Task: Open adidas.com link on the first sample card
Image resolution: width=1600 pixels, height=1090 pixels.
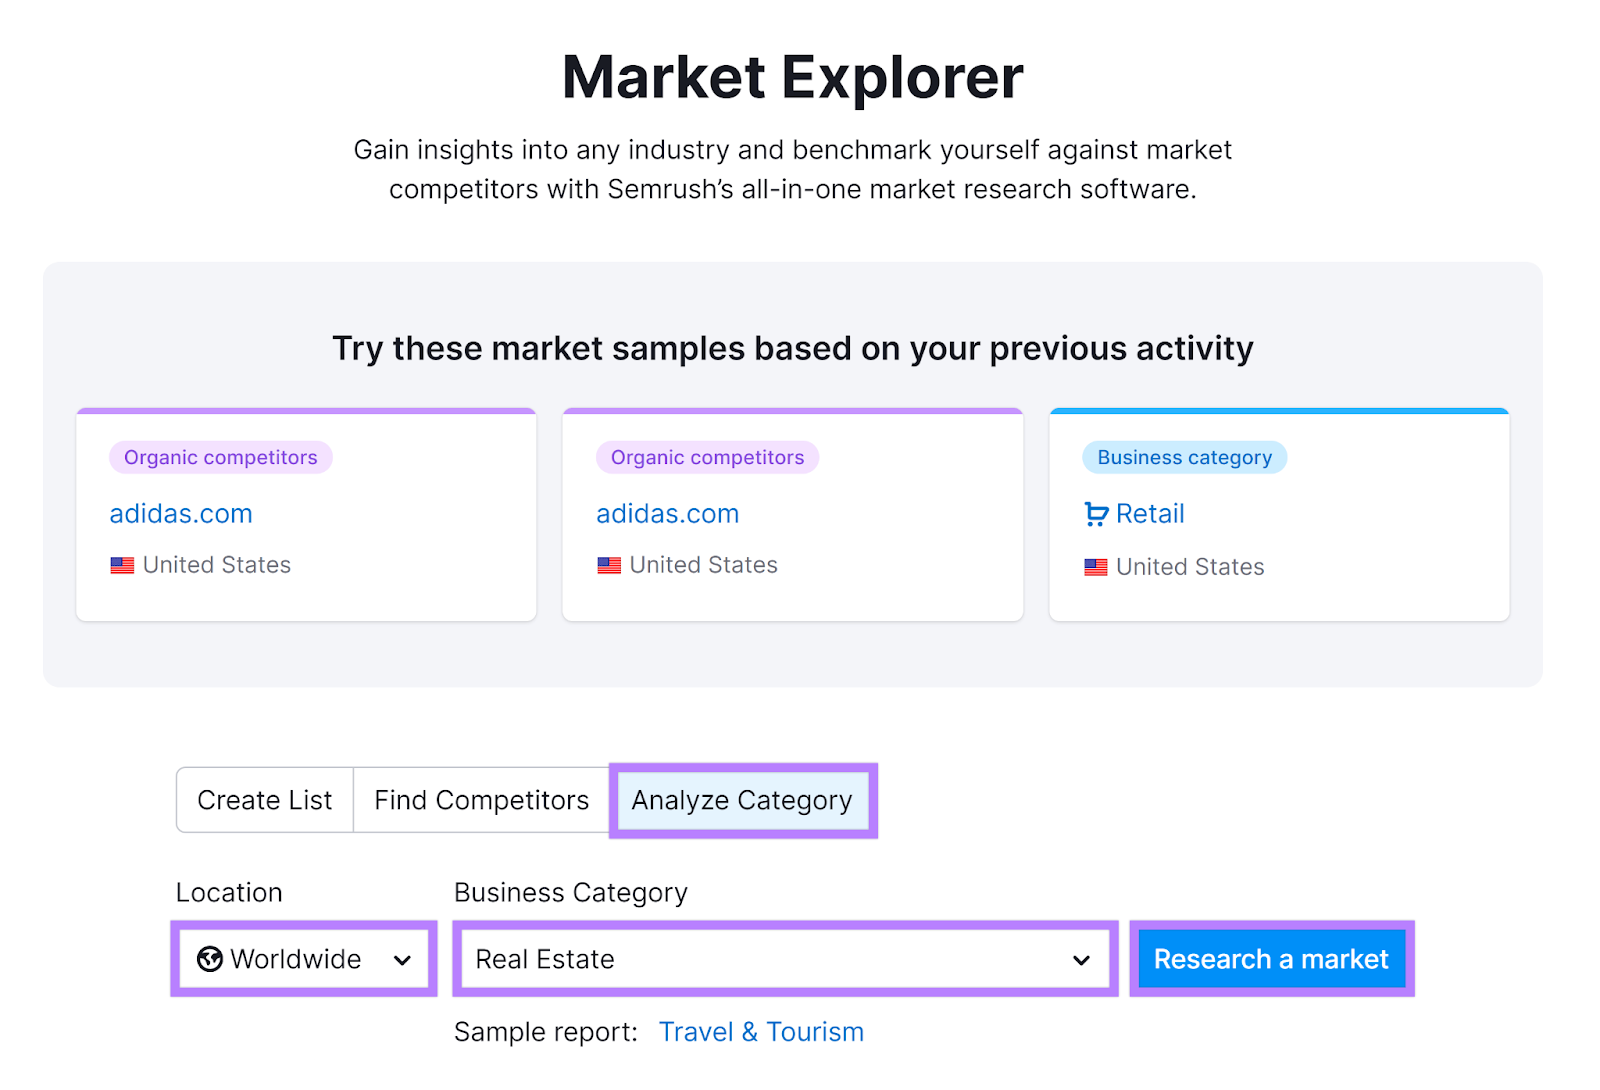Action: (x=180, y=513)
